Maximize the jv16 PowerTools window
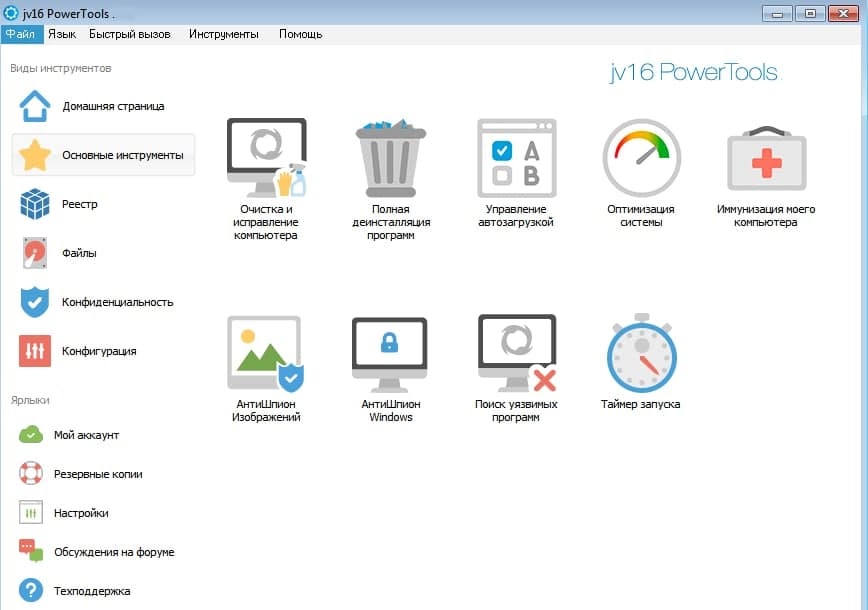The image size is (868, 610). [x=810, y=13]
